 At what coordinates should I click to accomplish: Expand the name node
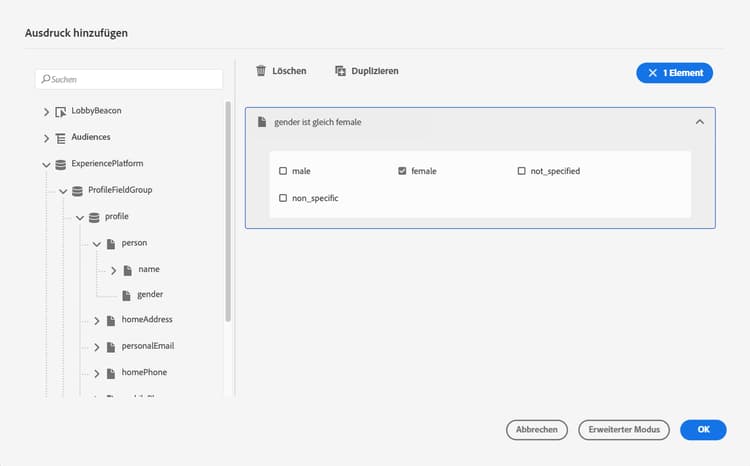pos(113,270)
